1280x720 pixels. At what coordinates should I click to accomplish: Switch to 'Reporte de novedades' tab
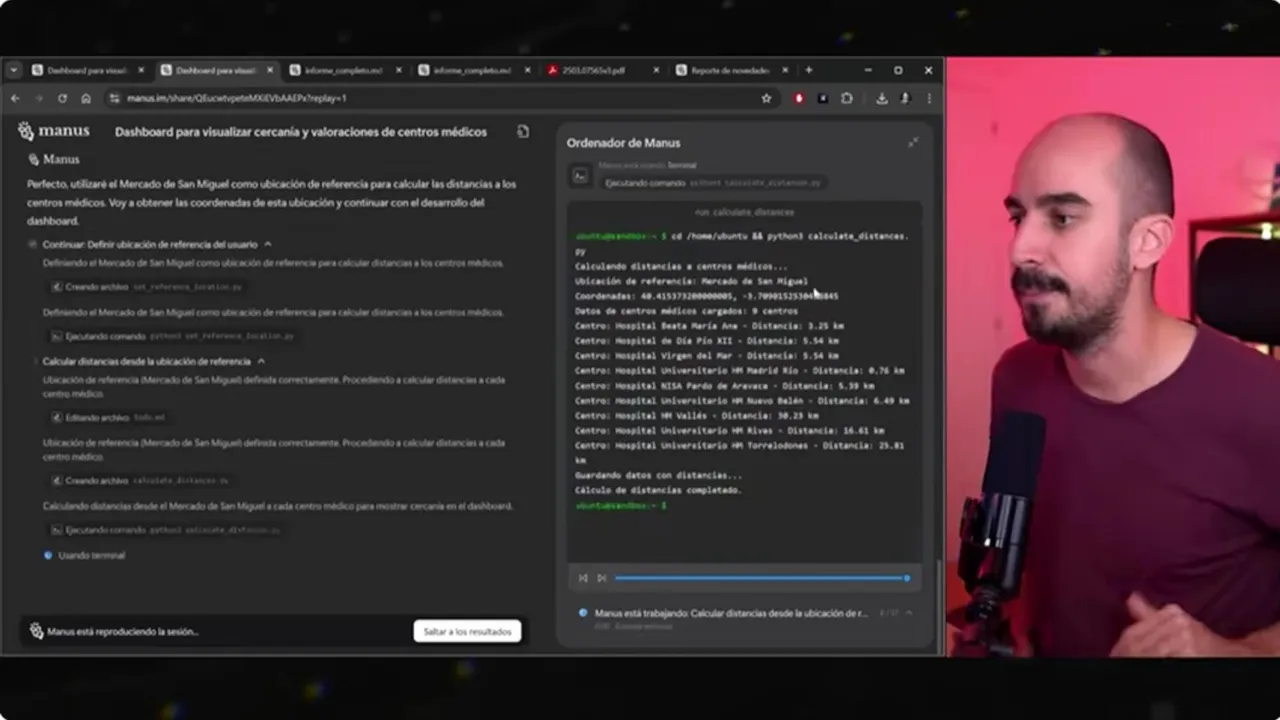pyautogui.click(x=730, y=70)
